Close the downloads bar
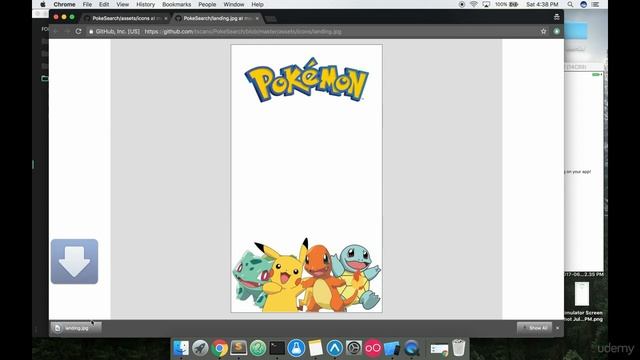Screen dimensions: 640x360 (x=558, y=328)
